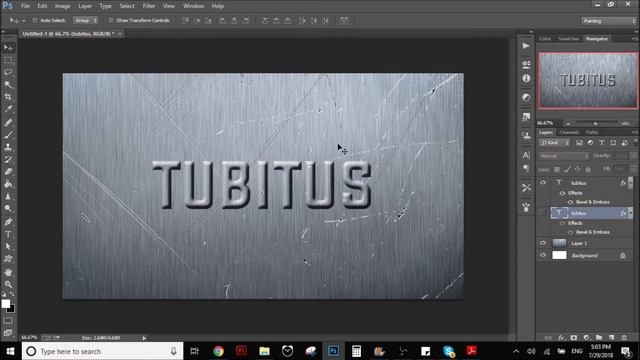Hide Layer 1 using its eye icon
The image size is (640, 360).
click(543, 243)
